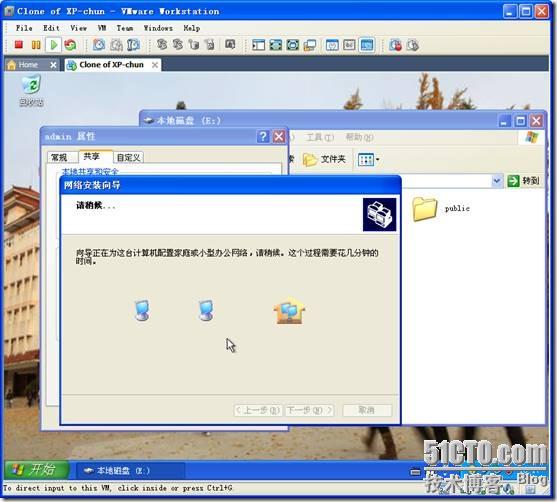The image size is (557, 502).
Task: Open the File menu
Action: point(24,28)
